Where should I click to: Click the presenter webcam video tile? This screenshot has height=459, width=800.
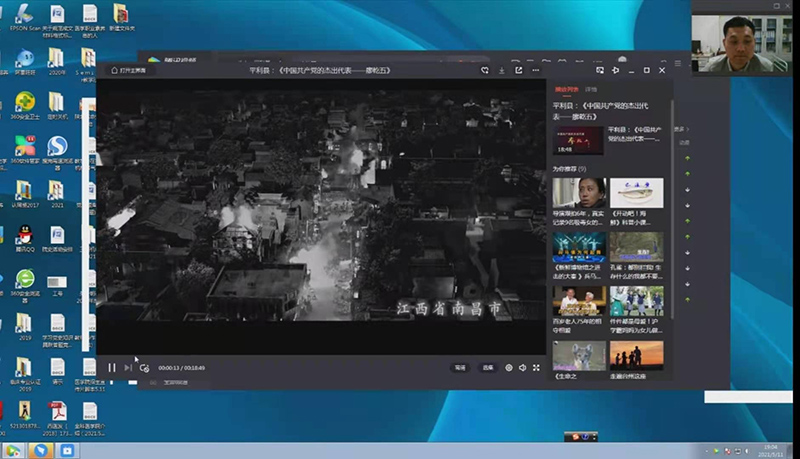742,43
